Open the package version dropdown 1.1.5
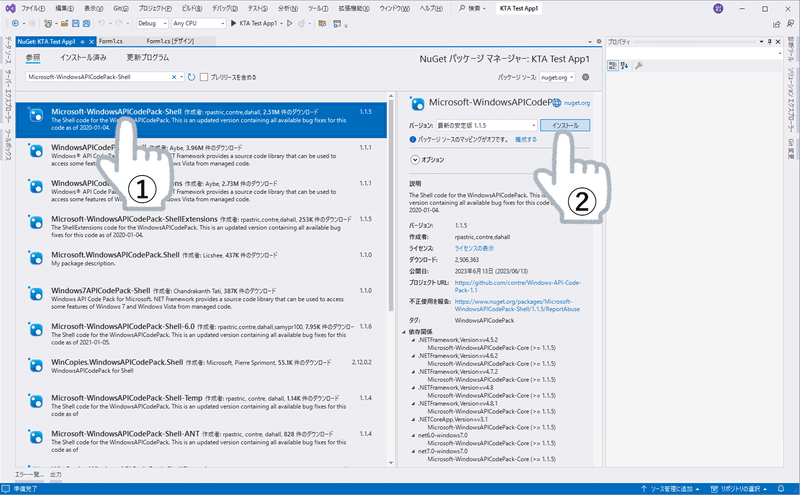Screen dimensions: 800x495 tap(486, 125)
